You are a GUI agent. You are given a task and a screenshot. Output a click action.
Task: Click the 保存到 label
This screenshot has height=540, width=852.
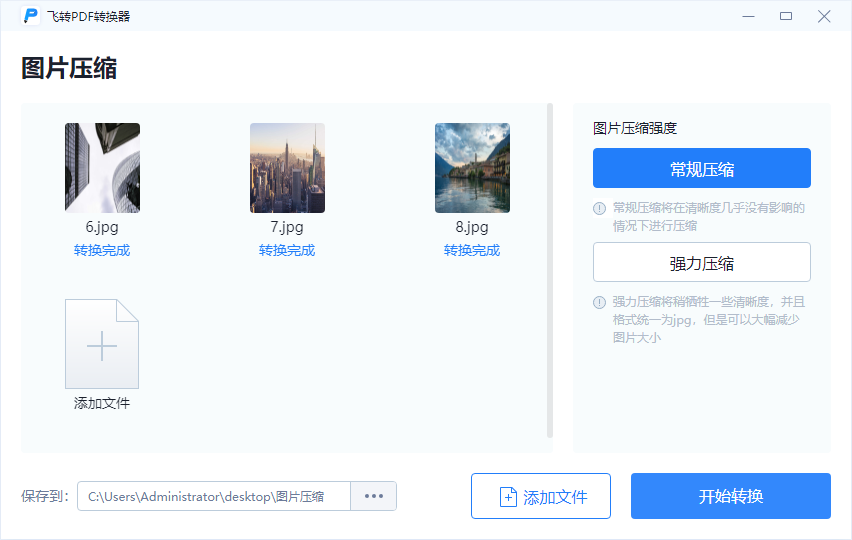click(x=45, y=496)
